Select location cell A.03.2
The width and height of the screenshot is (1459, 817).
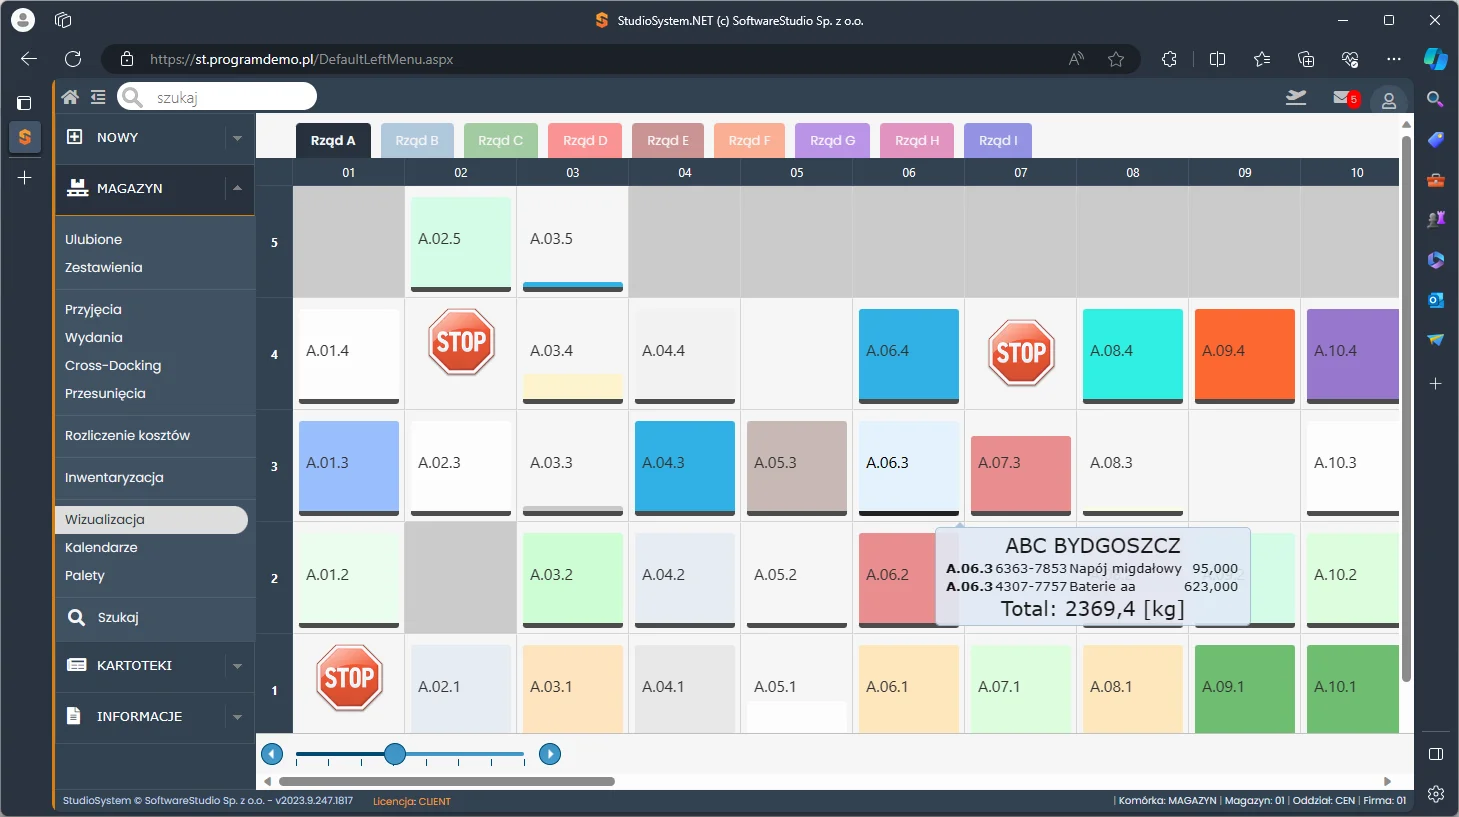(x=573, y=578)
